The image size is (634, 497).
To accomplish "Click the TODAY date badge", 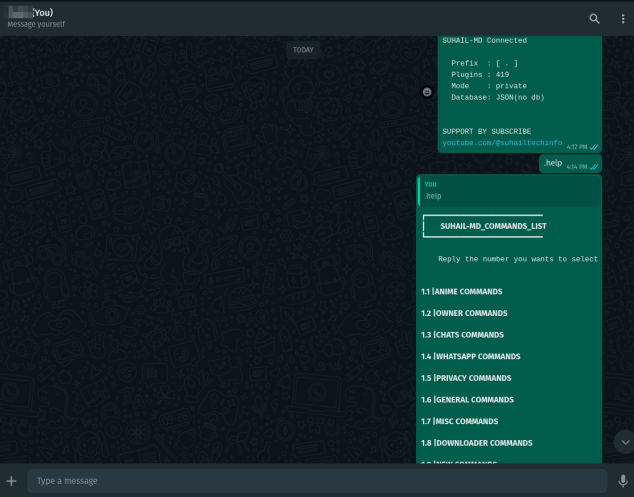I will [x=303, y=50].
